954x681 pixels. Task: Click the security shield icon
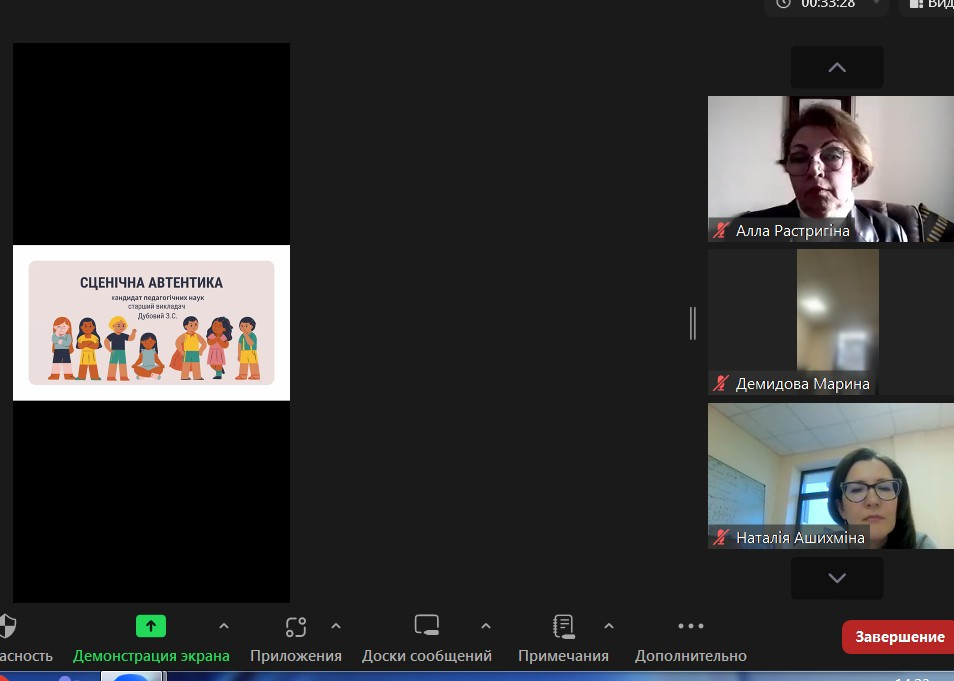tap(7, 626)
